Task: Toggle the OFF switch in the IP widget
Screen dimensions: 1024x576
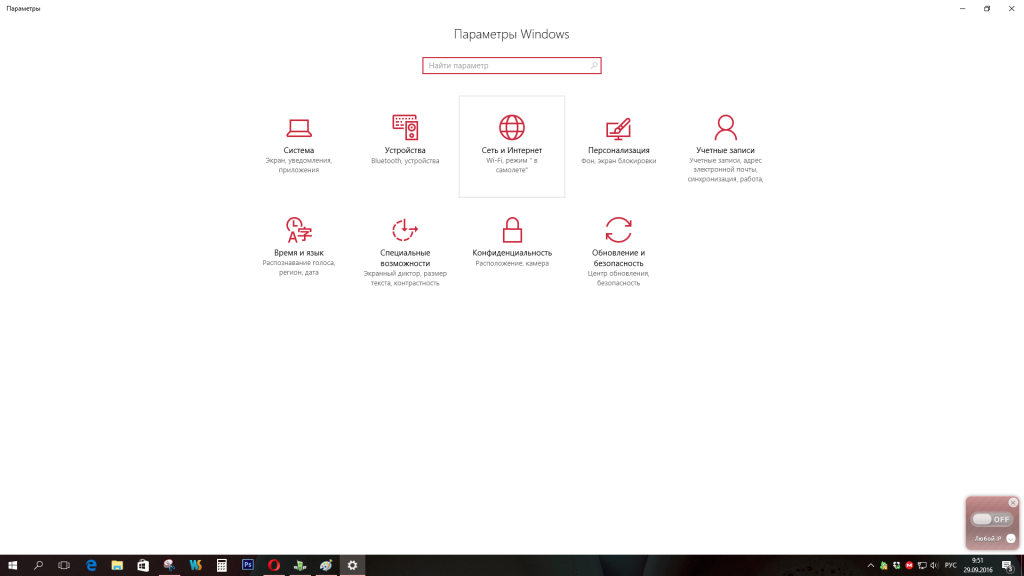Action: [991, 519]
